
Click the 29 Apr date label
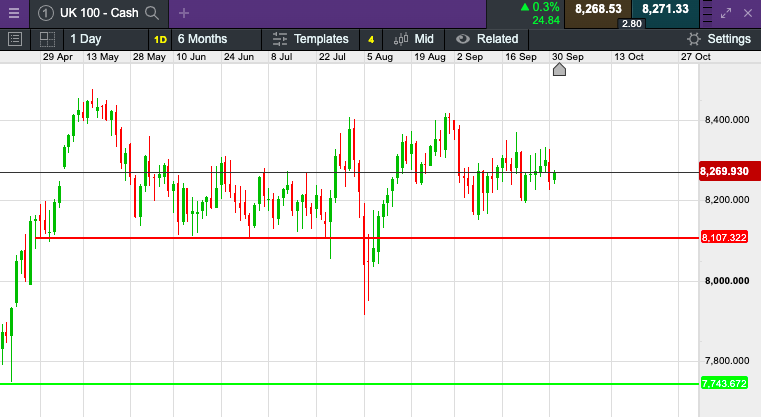(58, 57)
